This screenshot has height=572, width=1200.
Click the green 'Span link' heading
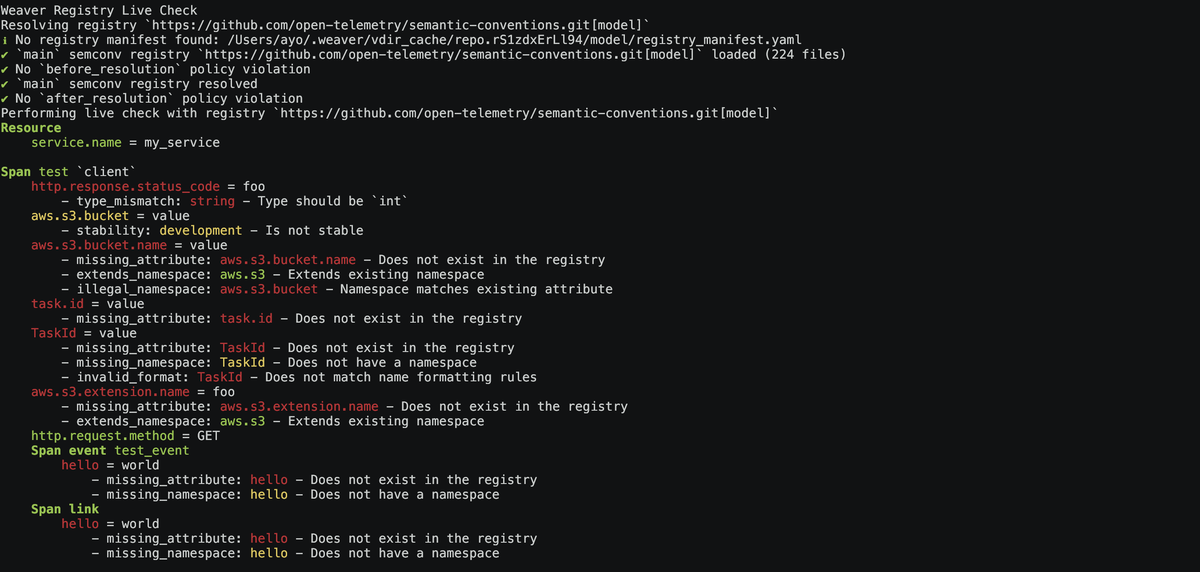pyautogui.click(x=65, y=509)
